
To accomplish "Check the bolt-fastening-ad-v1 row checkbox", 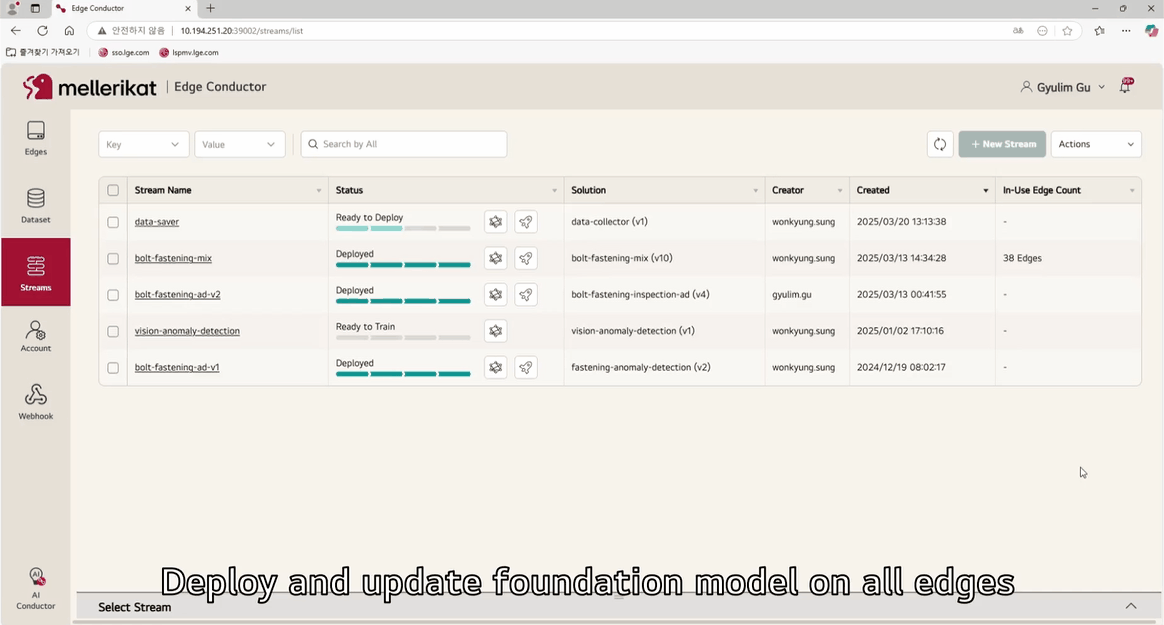I will click(x=113, y=367).
